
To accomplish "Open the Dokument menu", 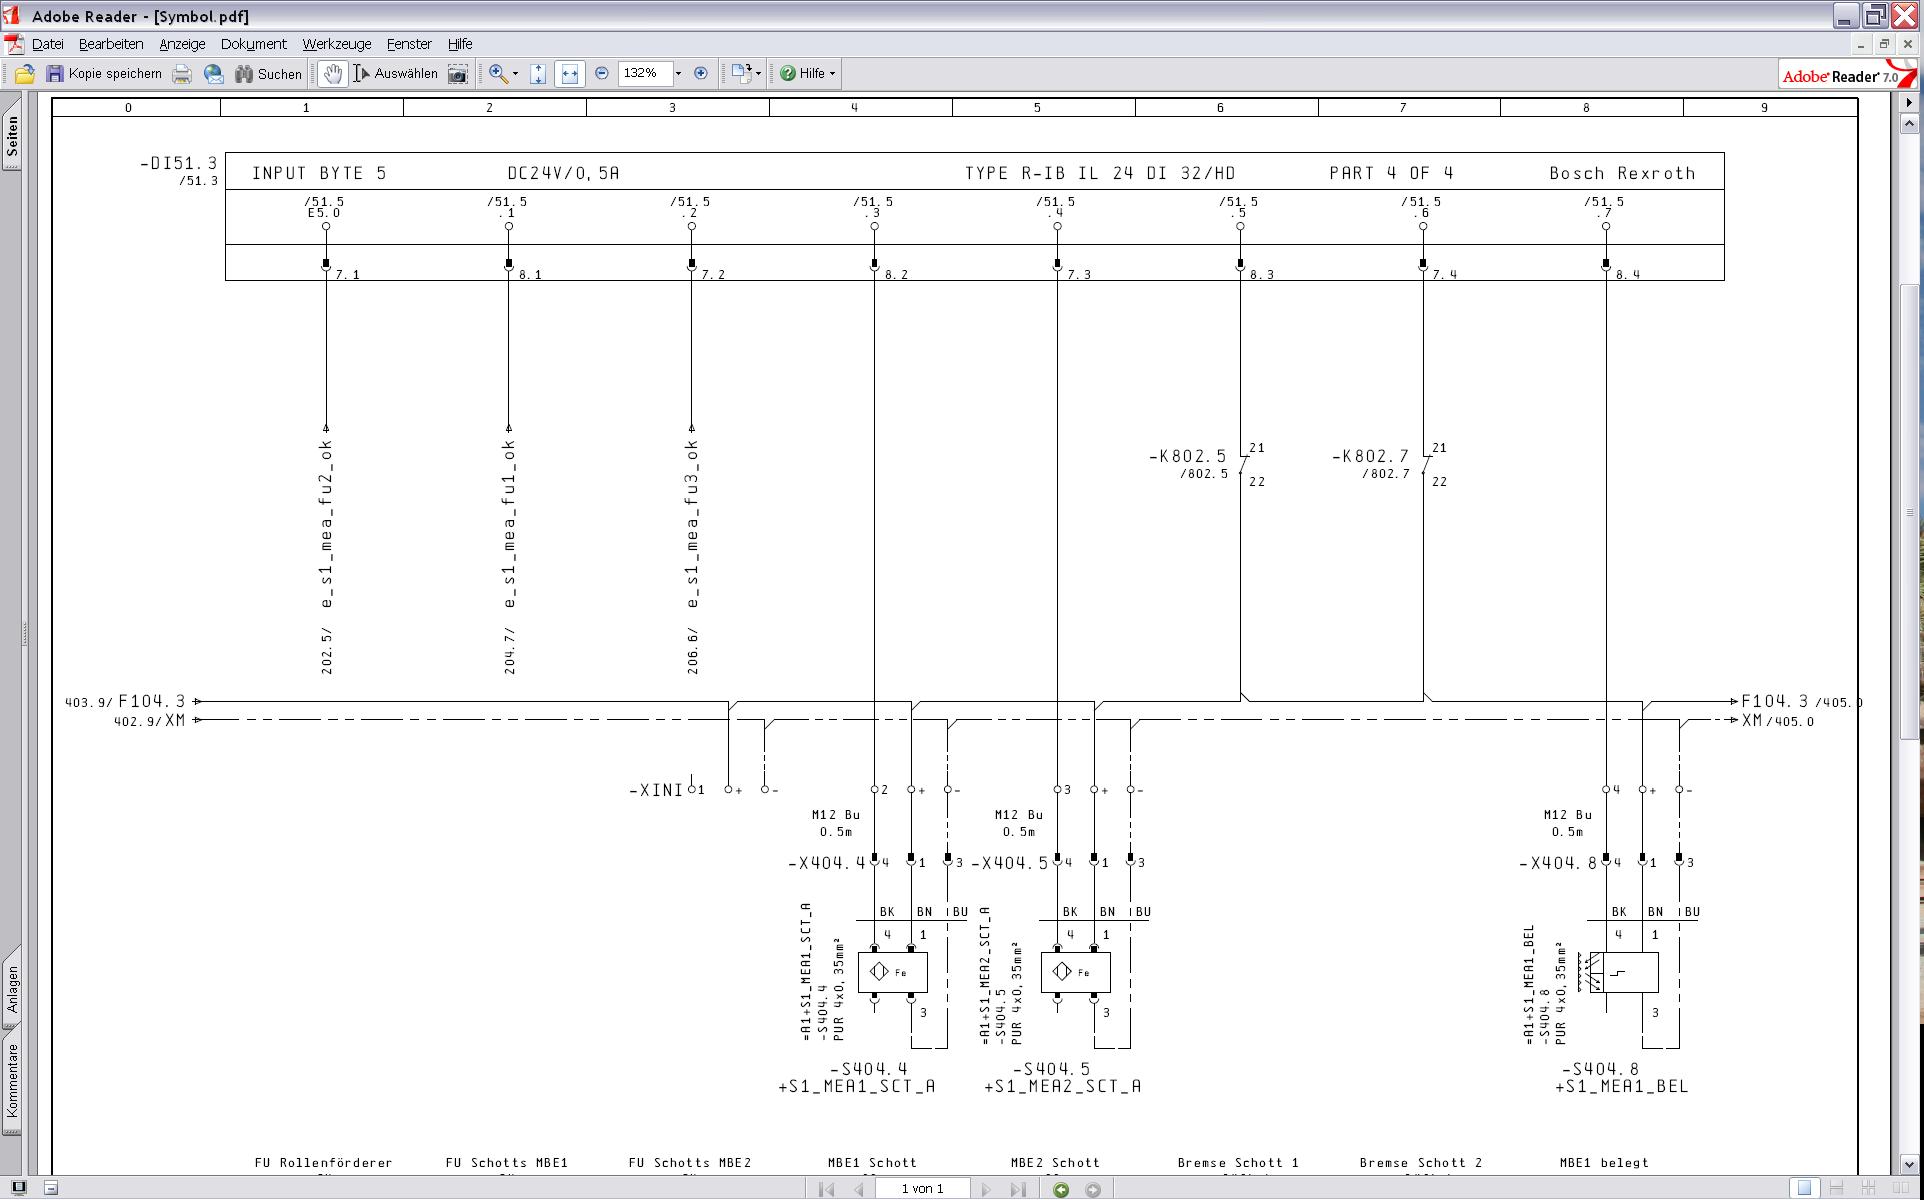I will [253, 44].
